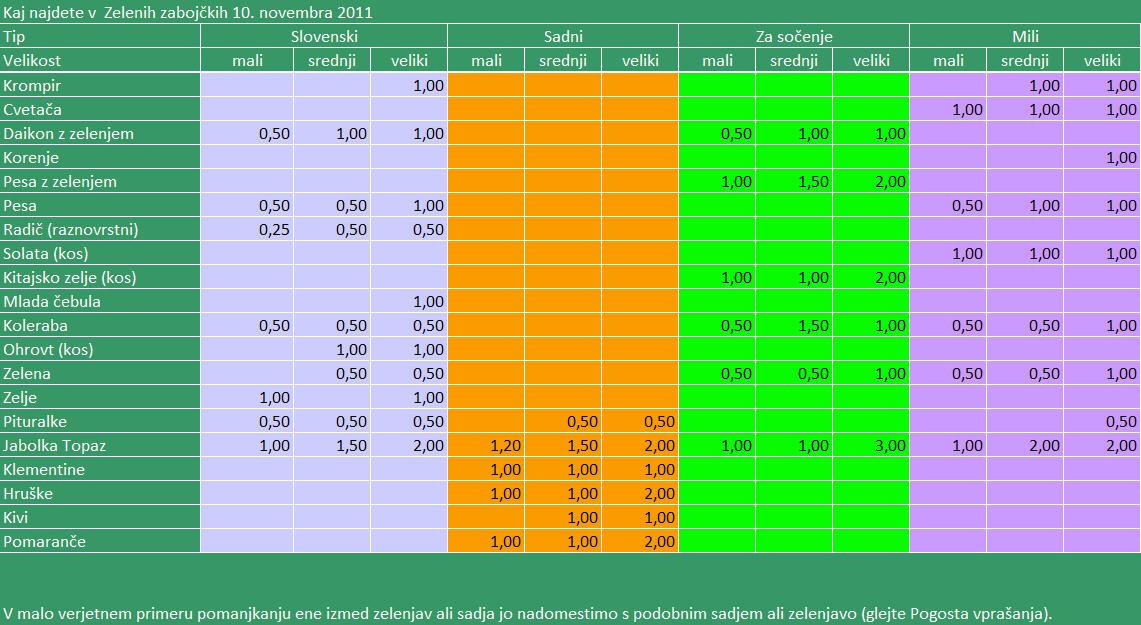The image size is (1141, 625).
Task: Click the Mili column group header
Action: [x=1025, y=37]
